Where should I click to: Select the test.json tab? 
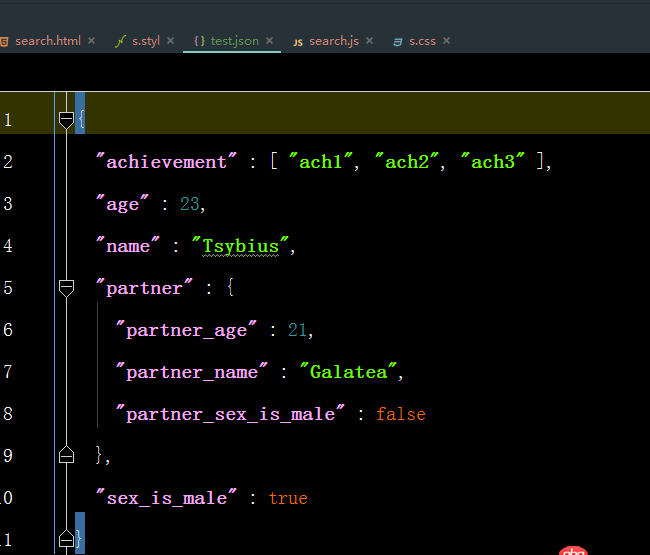point(235,41)
